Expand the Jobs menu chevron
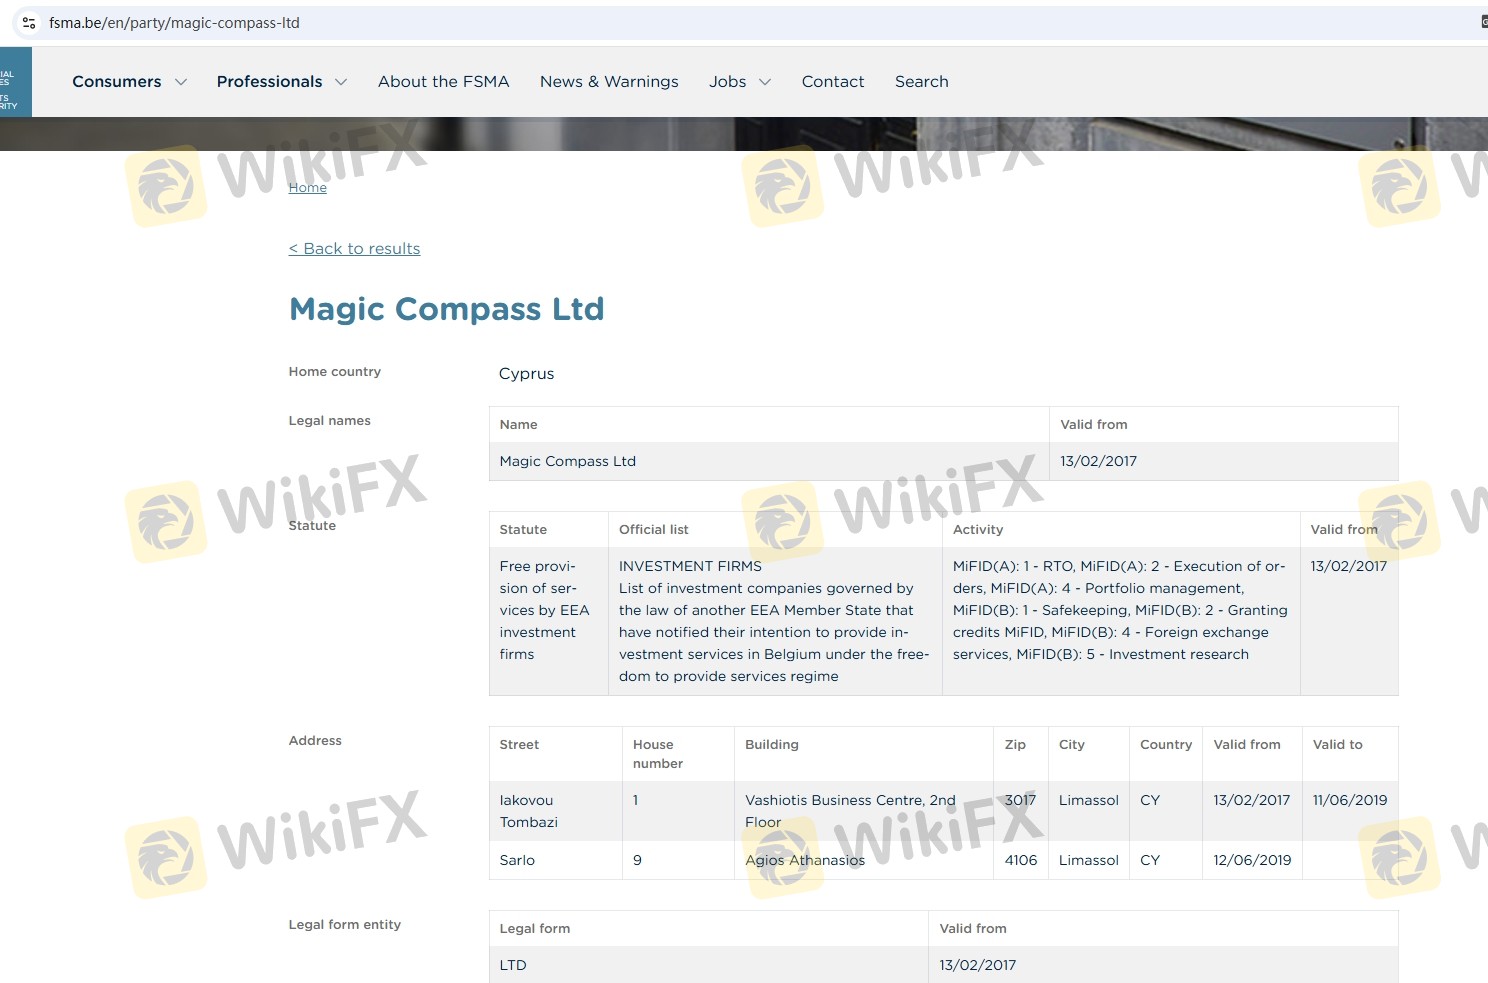The height and width of the screenshot is (983, 1488). coord(765,82)
